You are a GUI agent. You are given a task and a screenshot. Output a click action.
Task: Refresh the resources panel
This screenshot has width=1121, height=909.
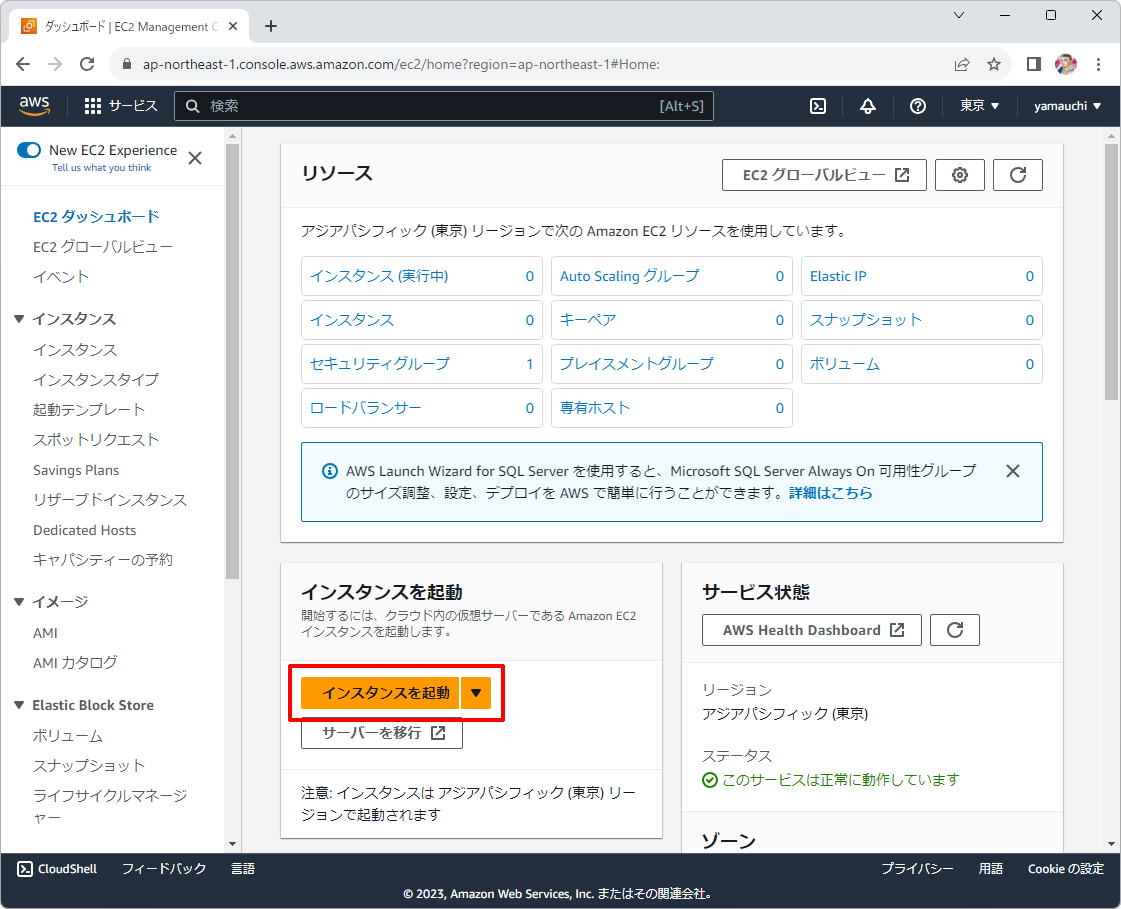[1018, 175]
